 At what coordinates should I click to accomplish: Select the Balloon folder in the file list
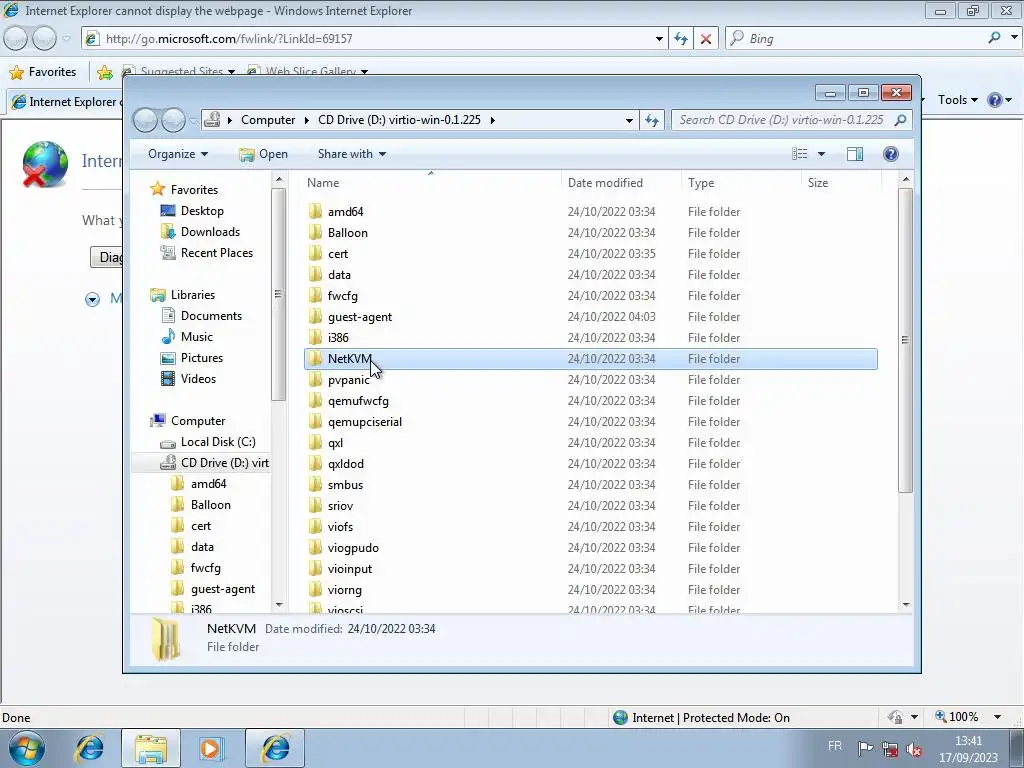pos(590,232)
